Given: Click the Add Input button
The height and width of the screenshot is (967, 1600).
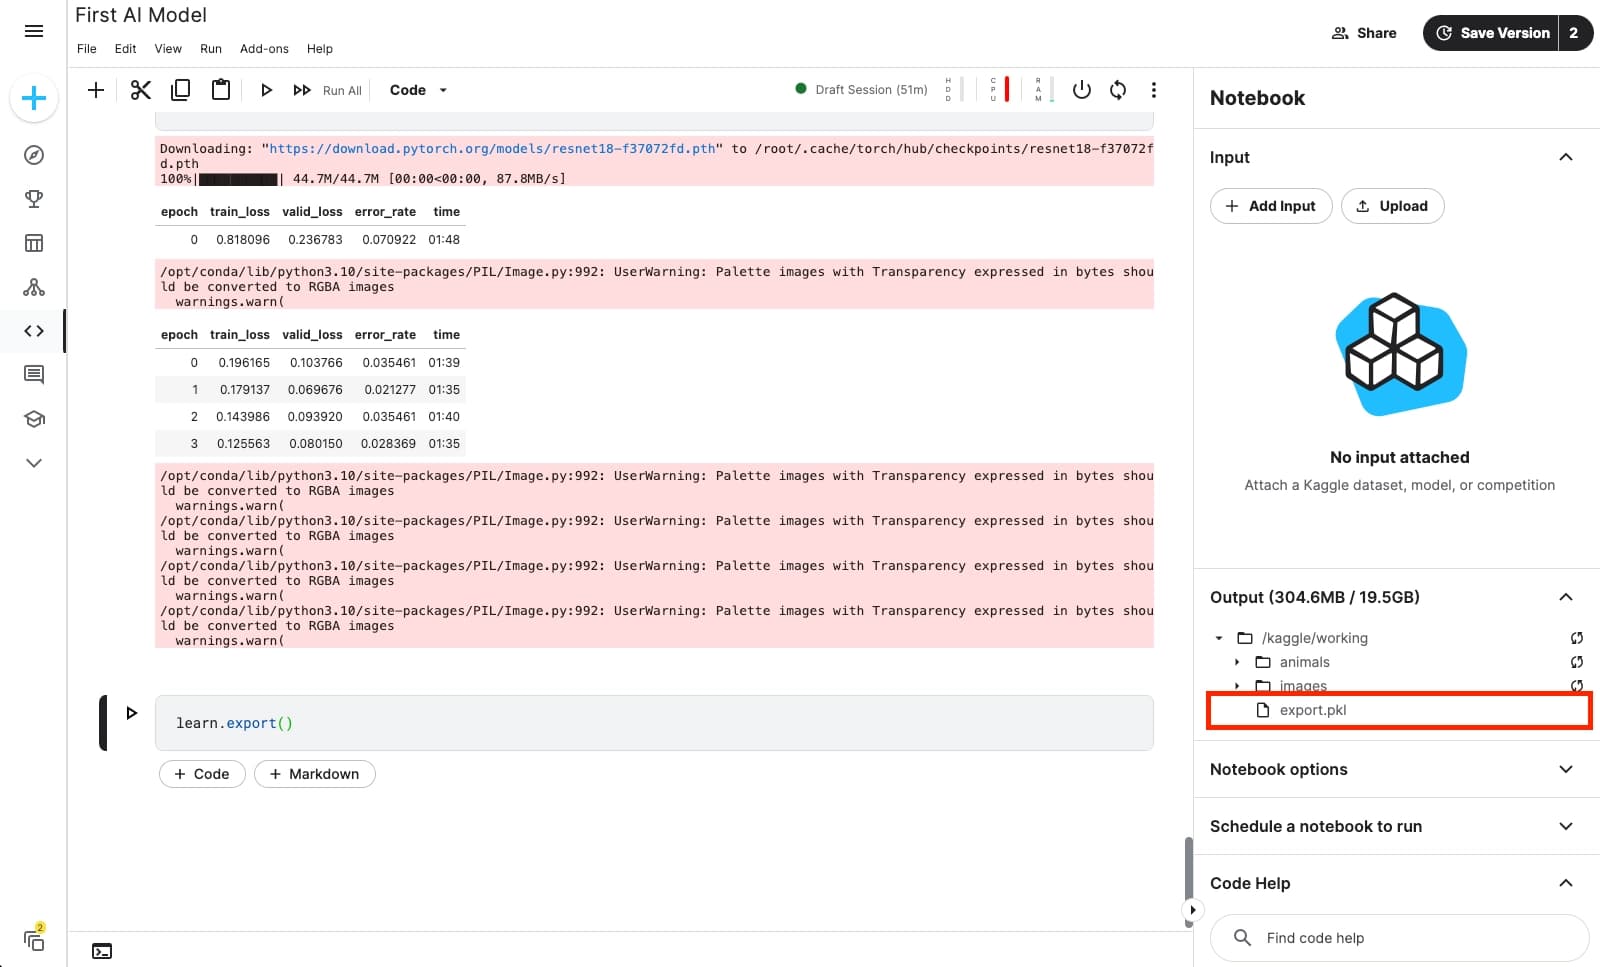Looking at the screenshot, I should point(1271,206).
